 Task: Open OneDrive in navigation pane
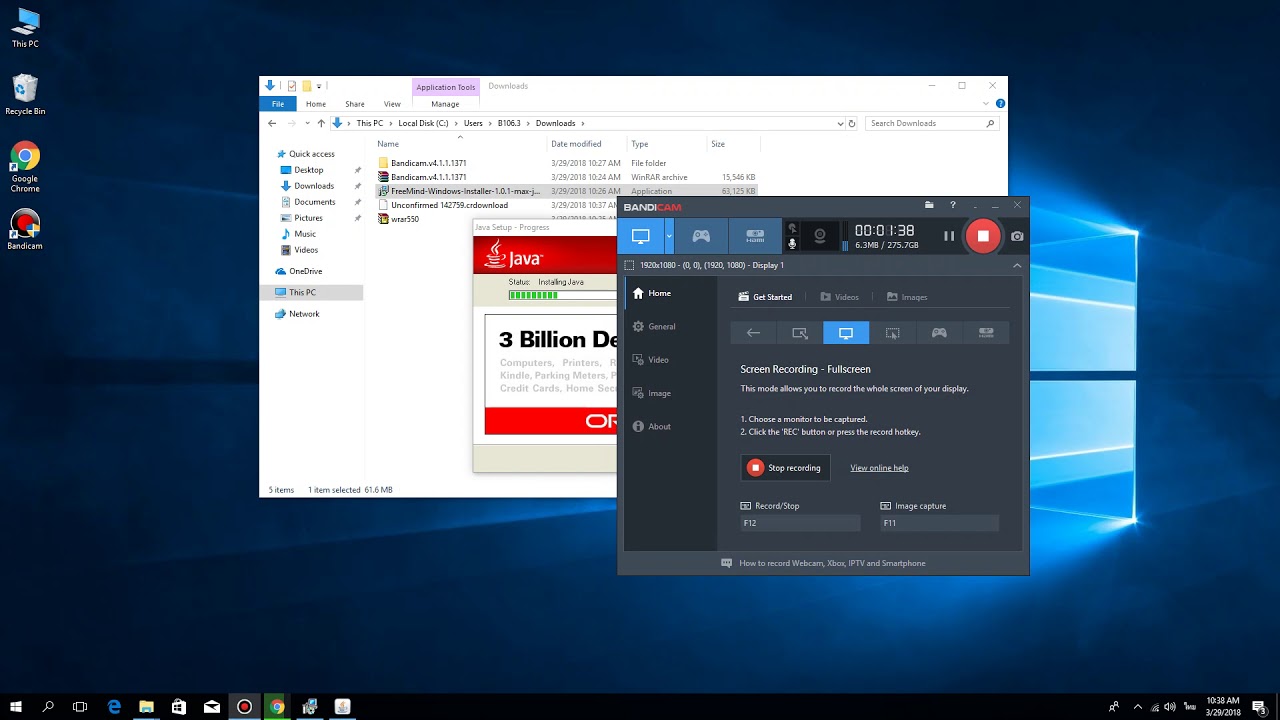305,271
